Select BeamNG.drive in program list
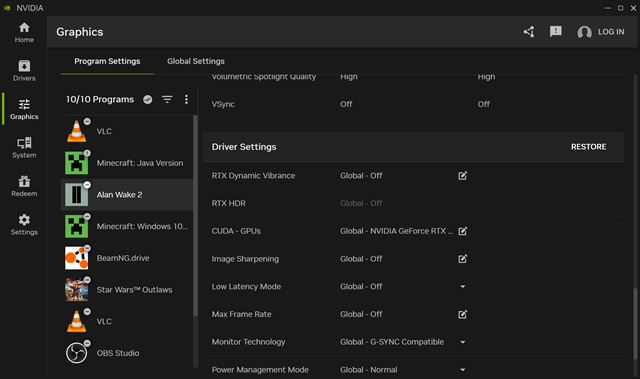The height and width of the screenshot is (379, 640). point(127,258)
